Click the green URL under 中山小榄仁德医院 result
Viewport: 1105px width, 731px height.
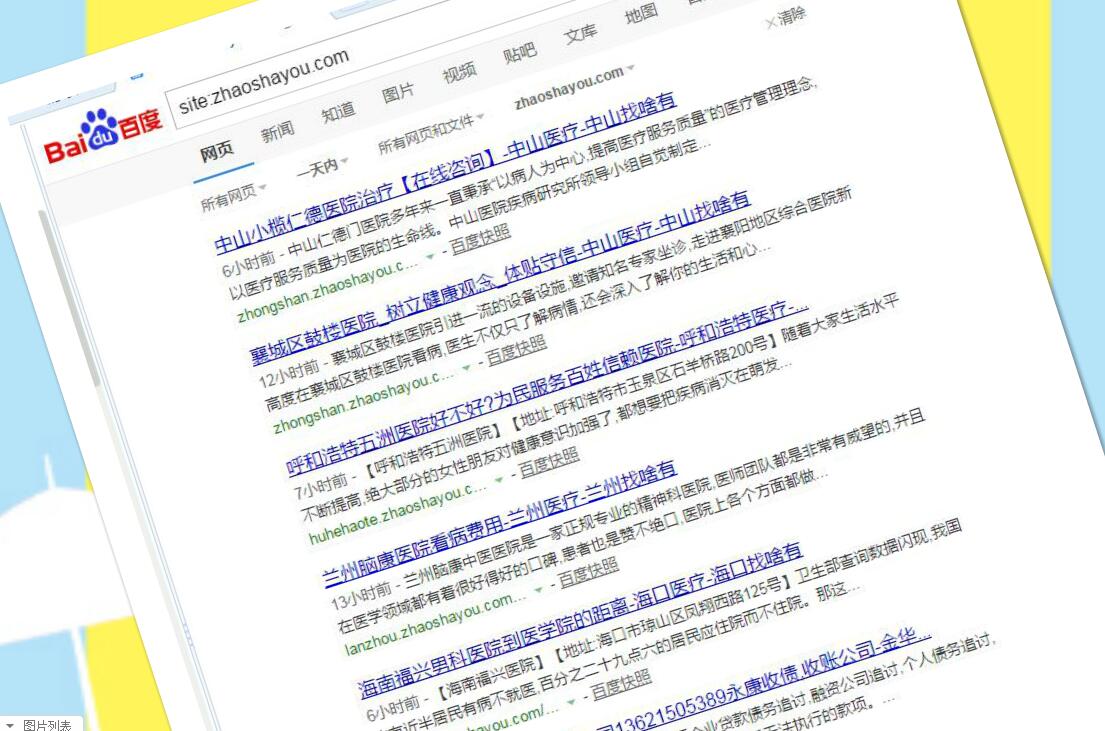(328, 291)
